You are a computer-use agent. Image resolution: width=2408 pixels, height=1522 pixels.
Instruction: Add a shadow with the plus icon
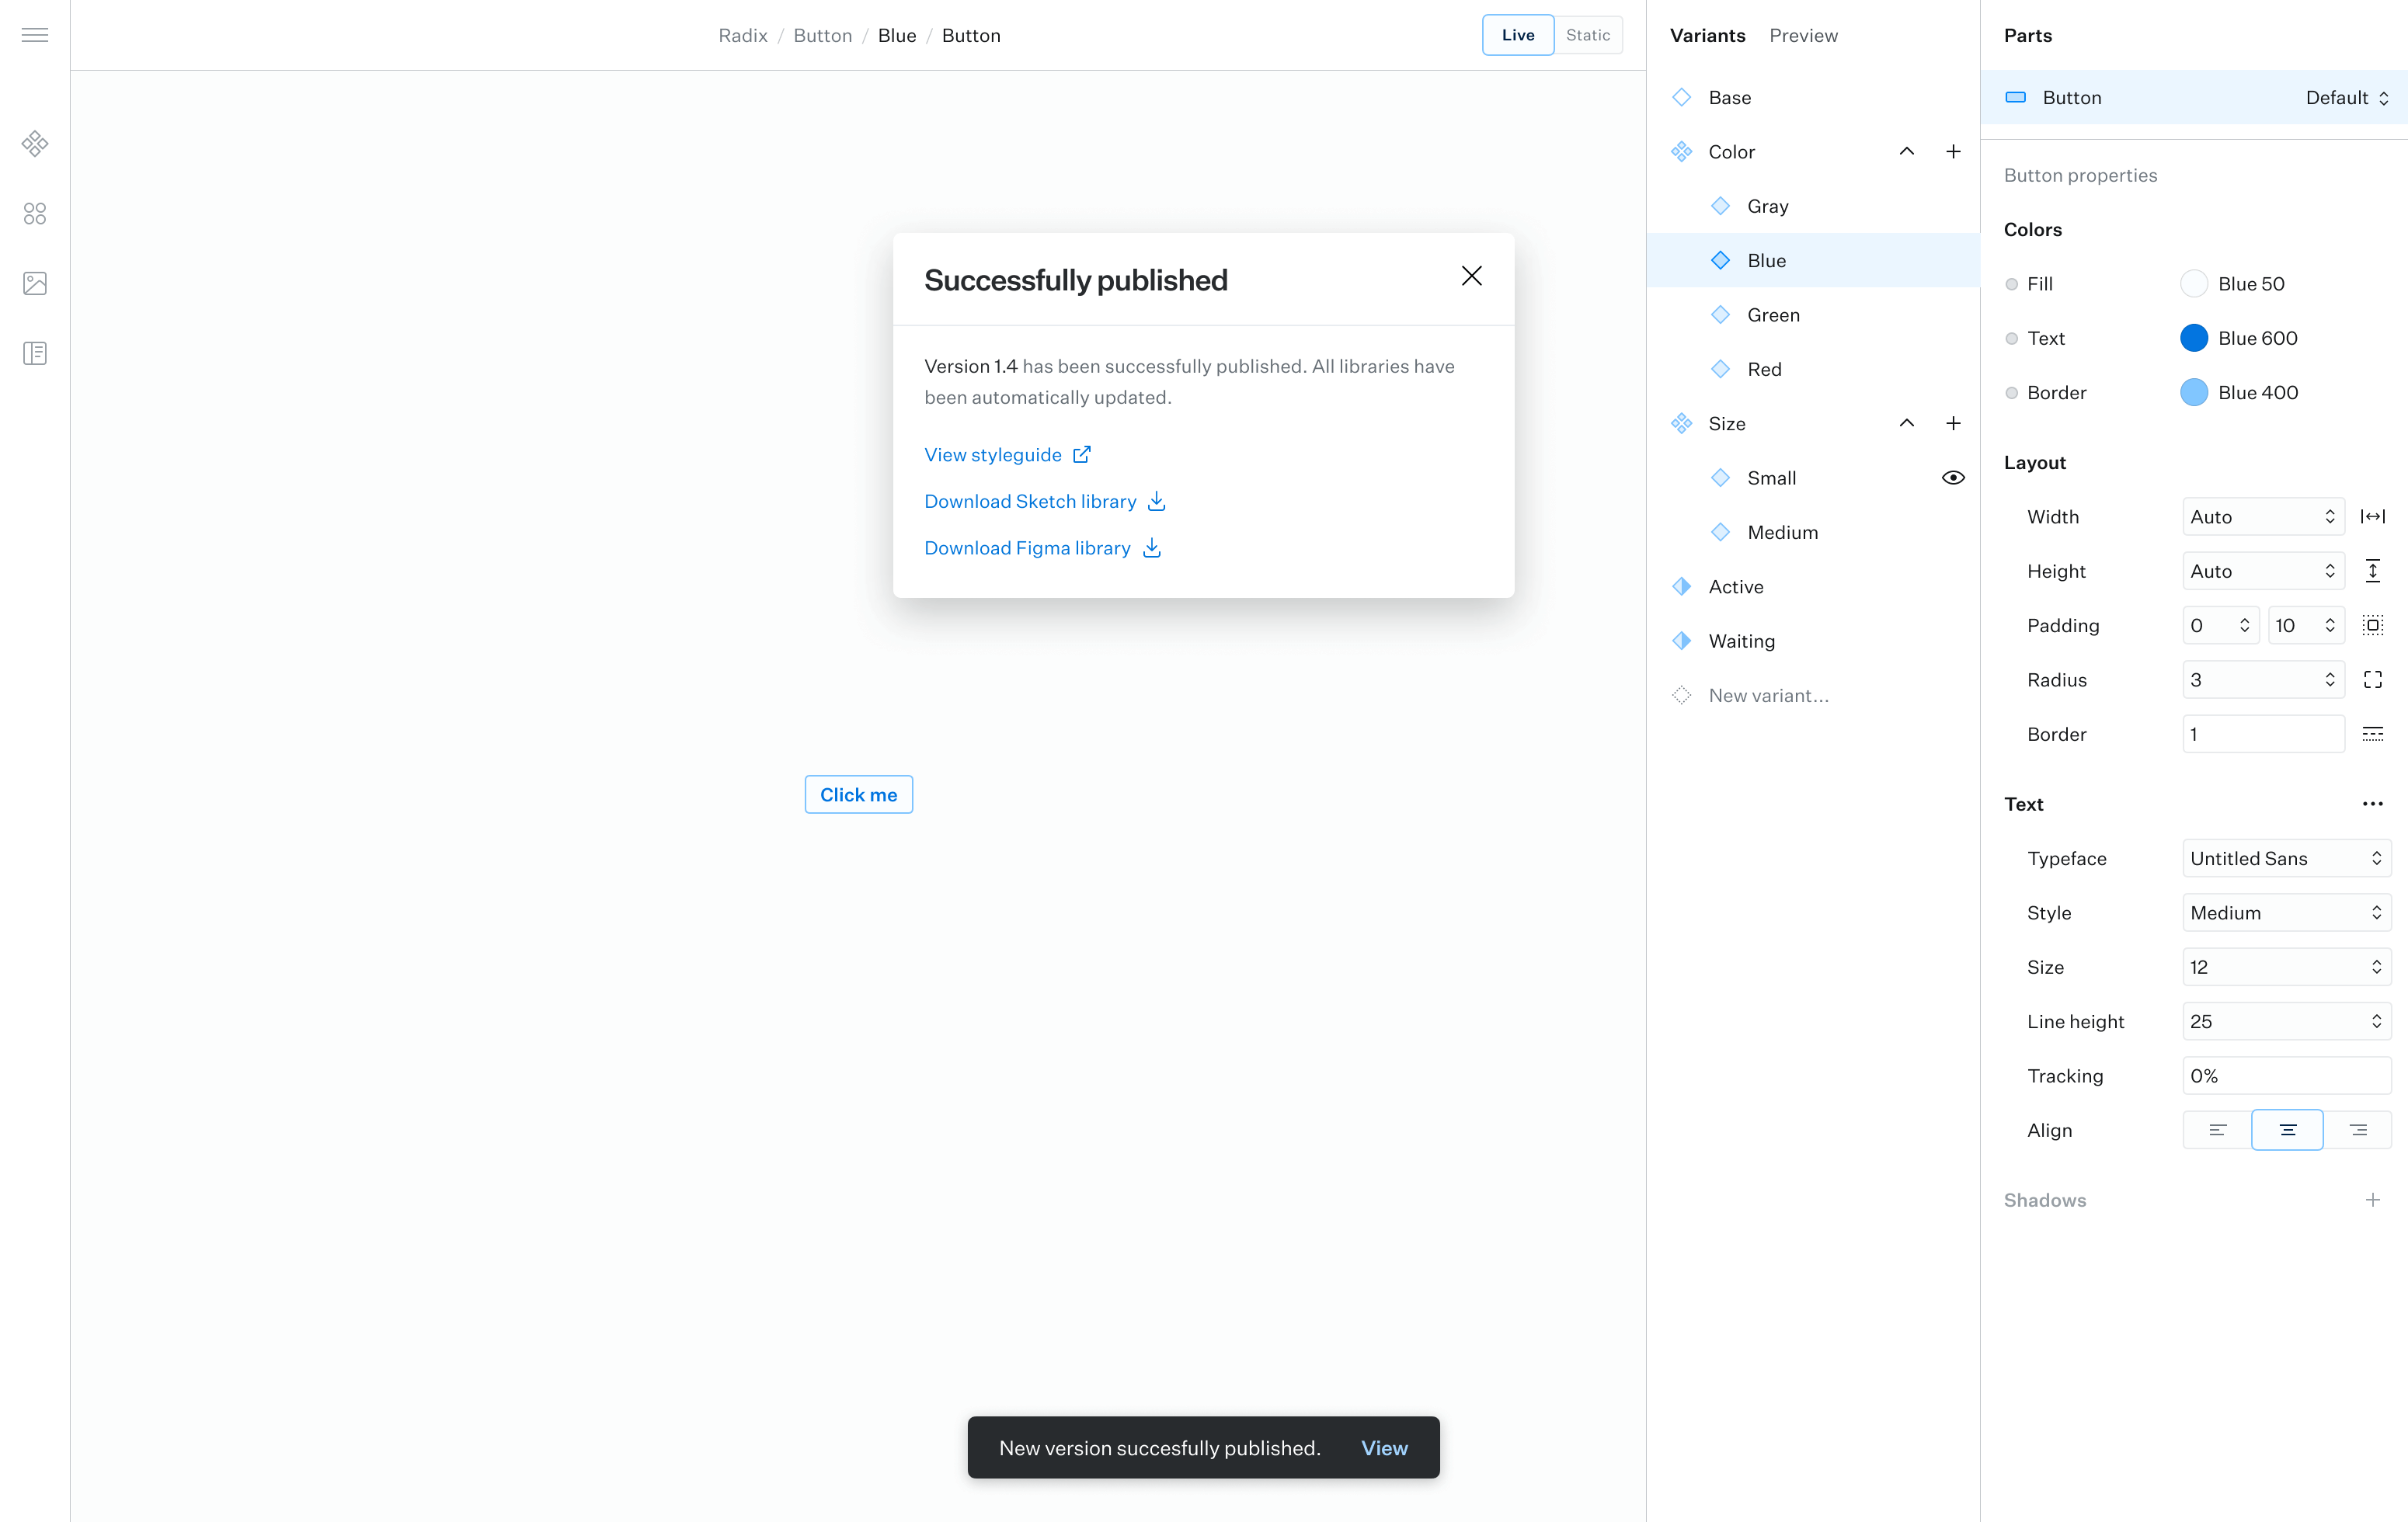coord(2372,1200)
